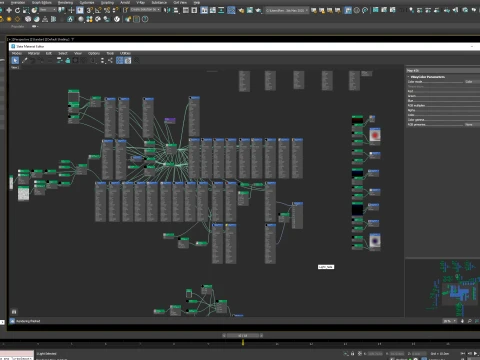This screenshot has width=480, height=360.
Task: Click the Mirror tool icon
Action: [x=167, y=10]
